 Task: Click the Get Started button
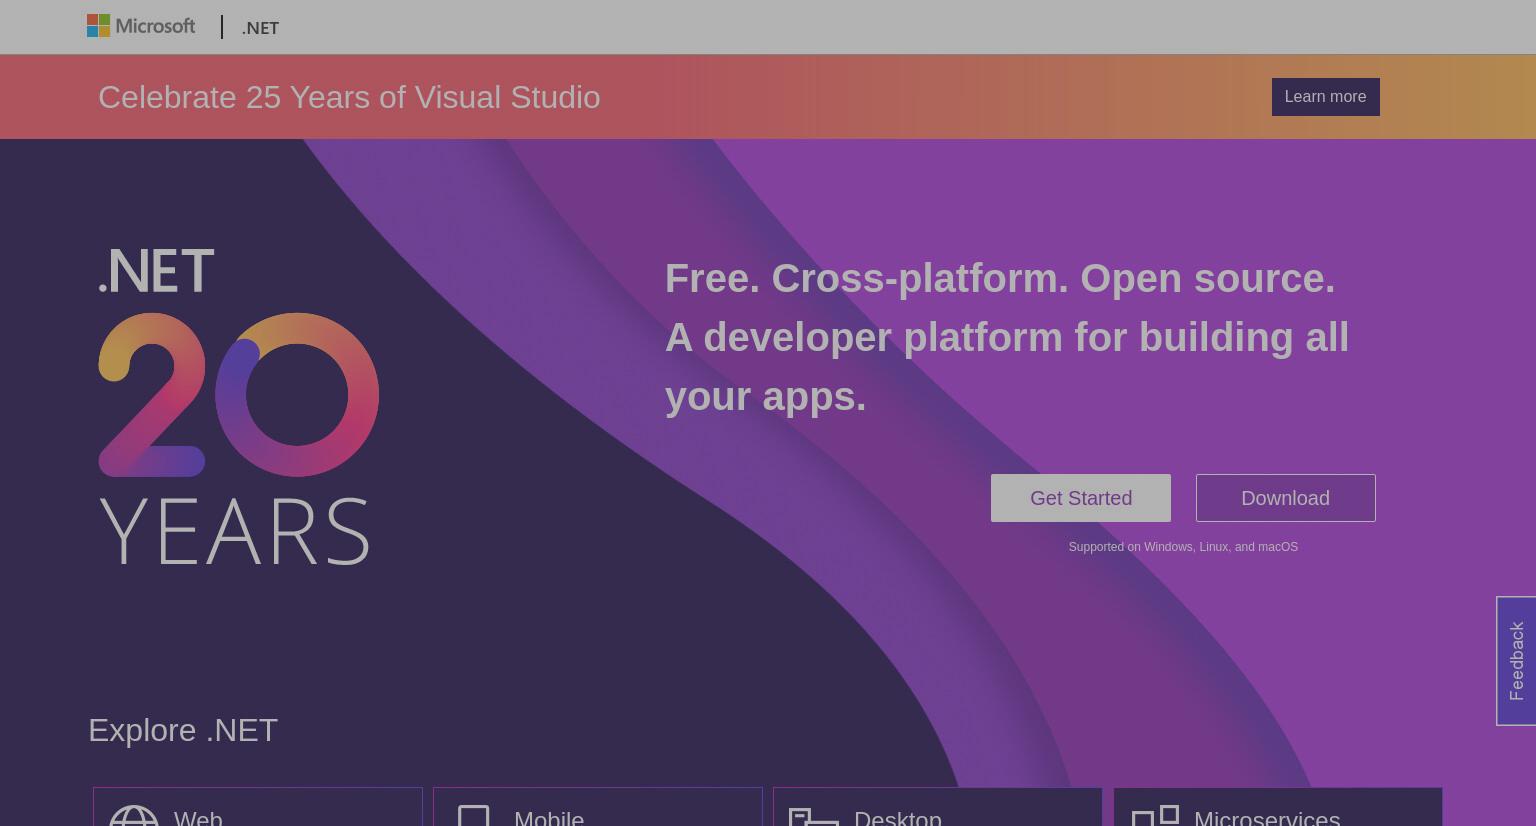coord(1081,498)
